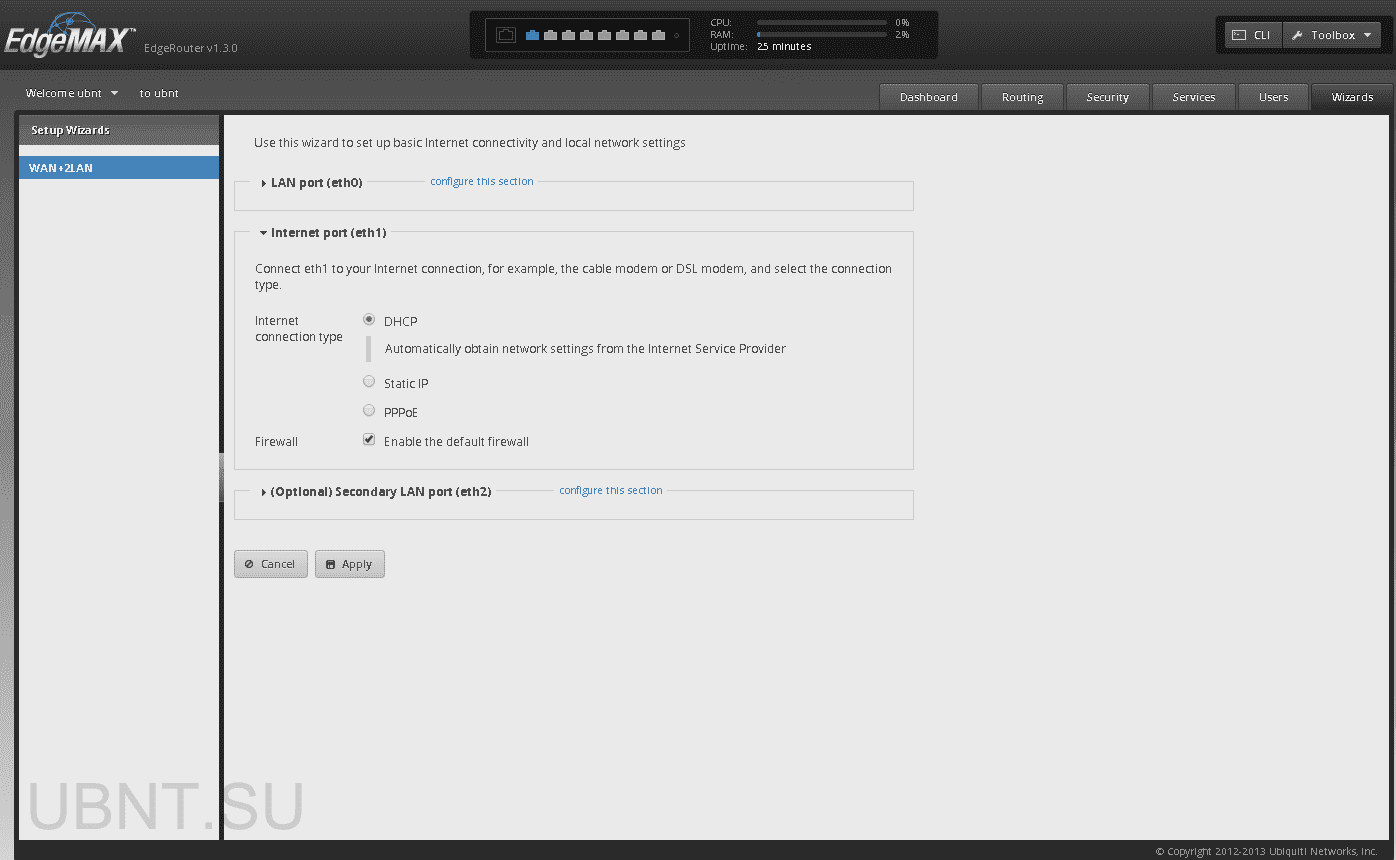Viewport: 1396px width, 860px height.
Task: Select the DHCP connection type
Action: tap(369, 320)
